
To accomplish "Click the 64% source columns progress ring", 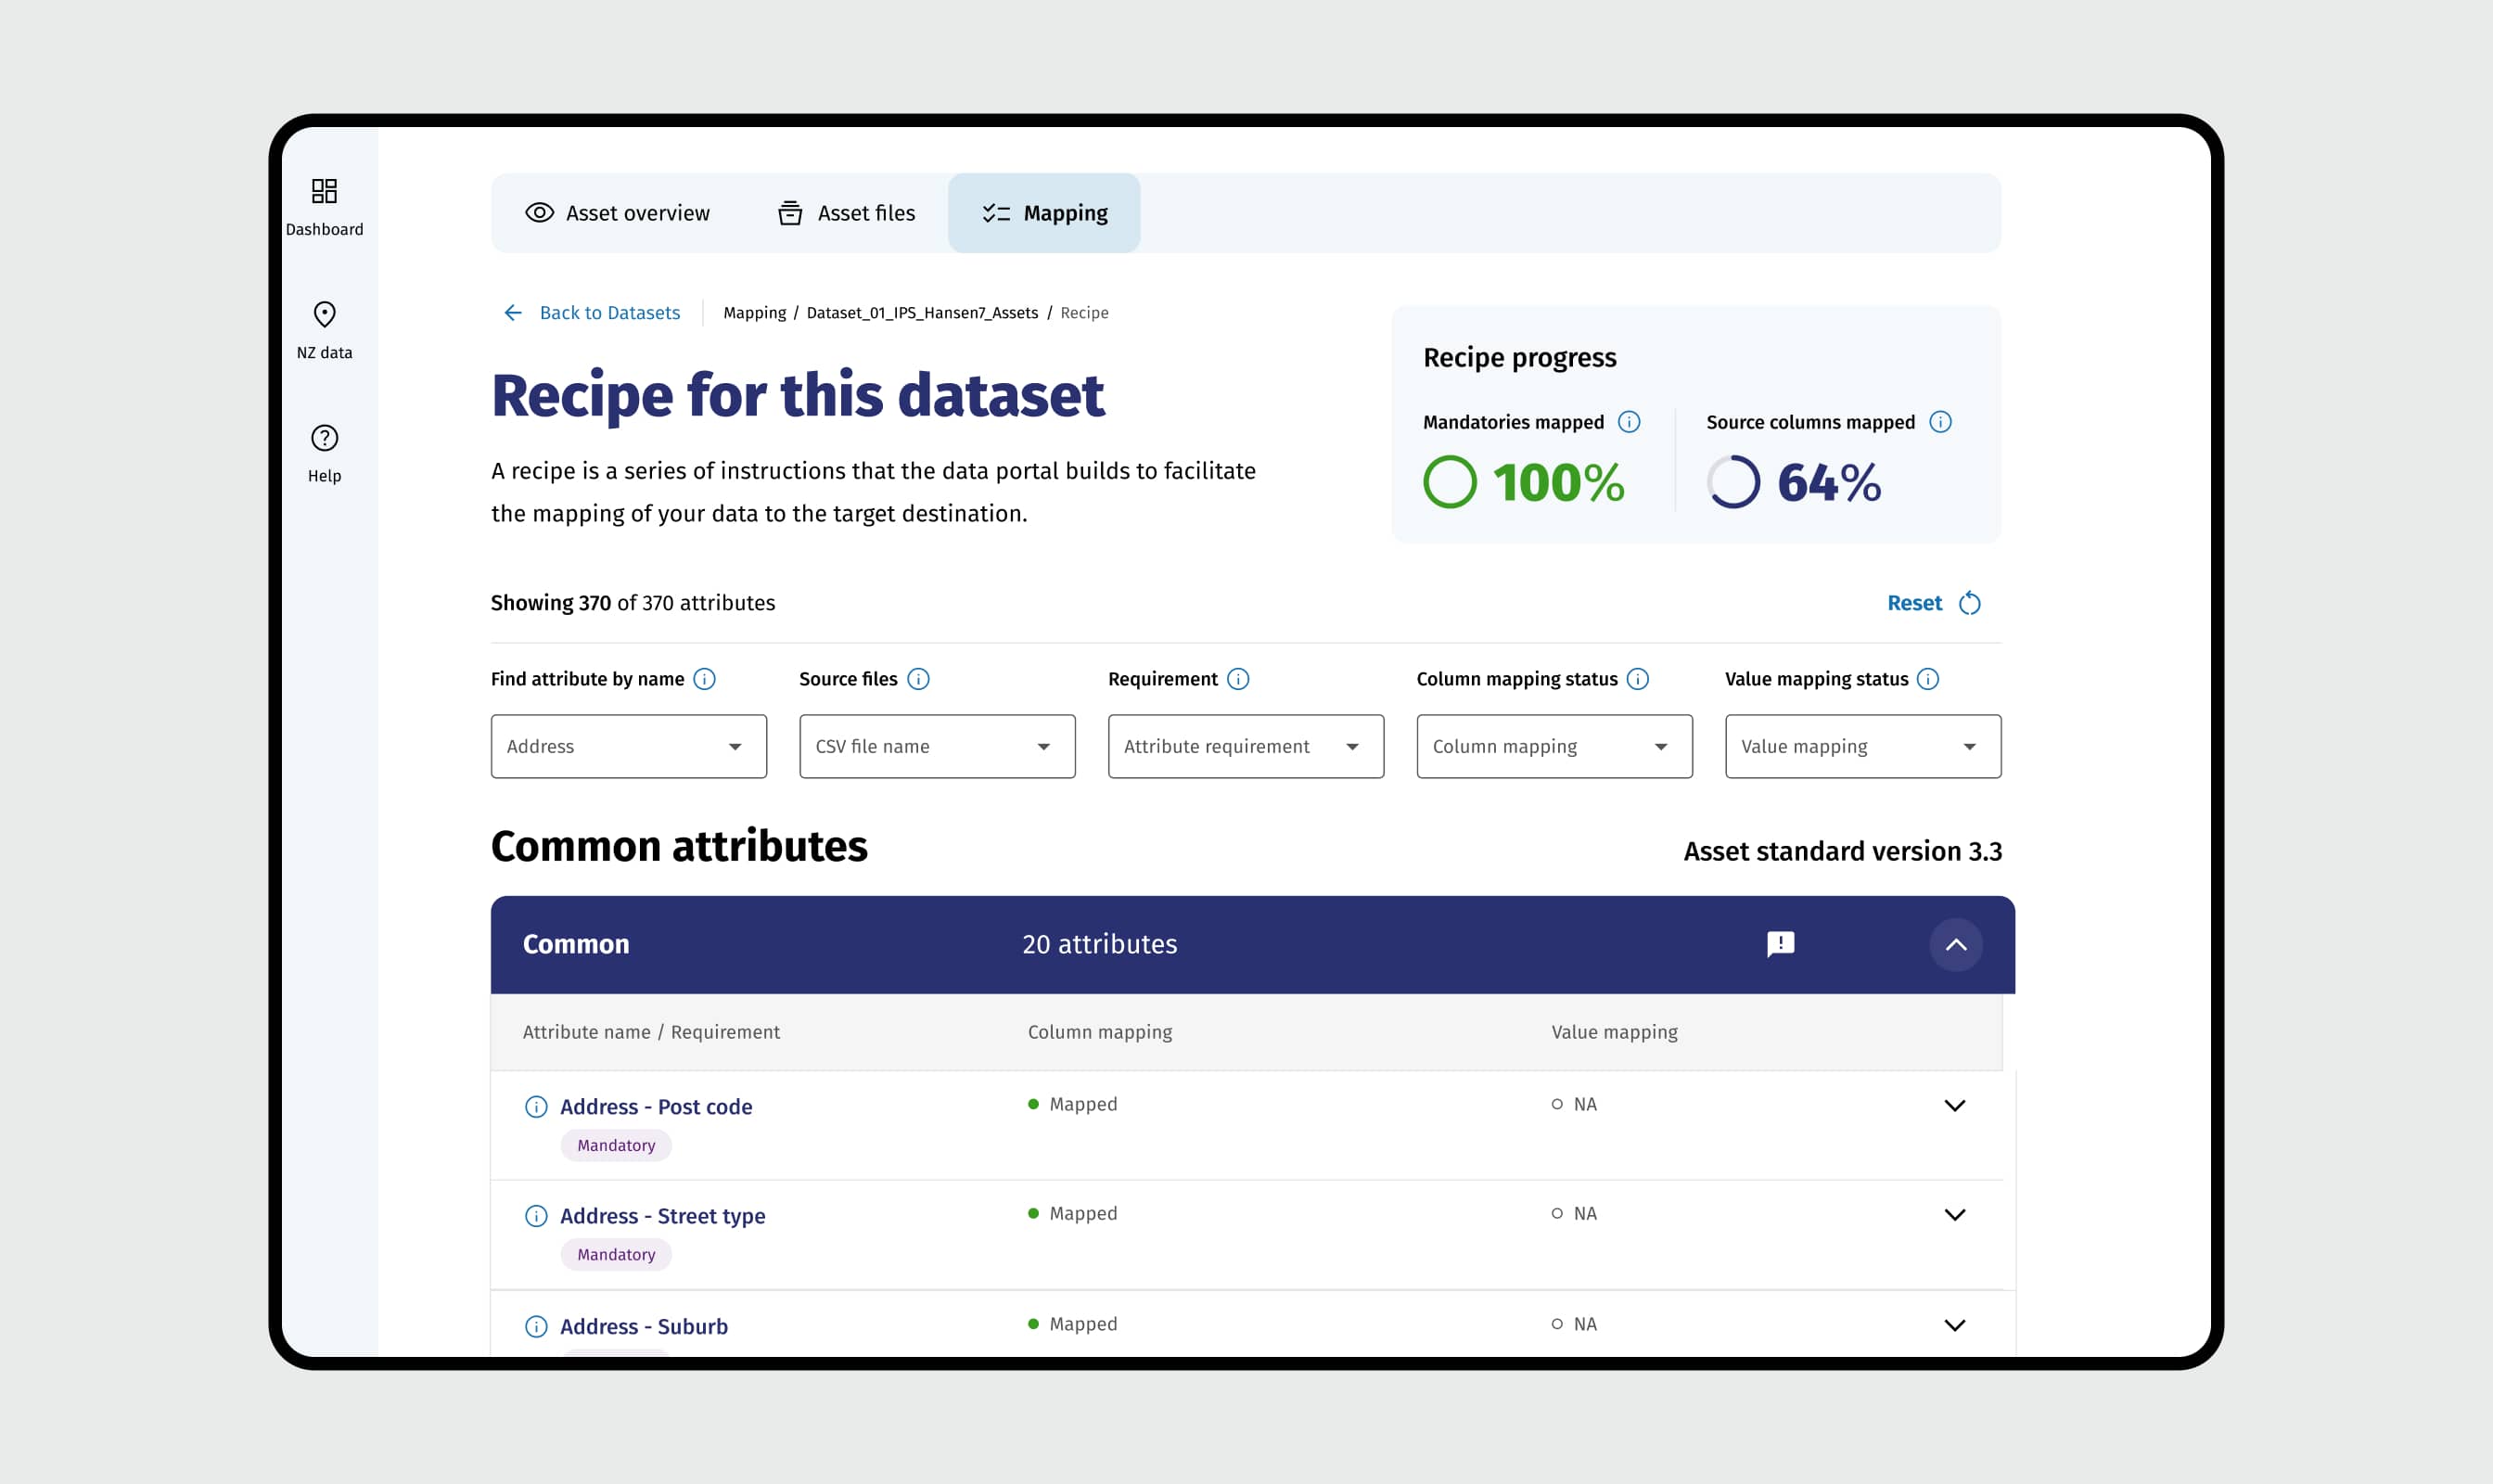I will 1735,483.
